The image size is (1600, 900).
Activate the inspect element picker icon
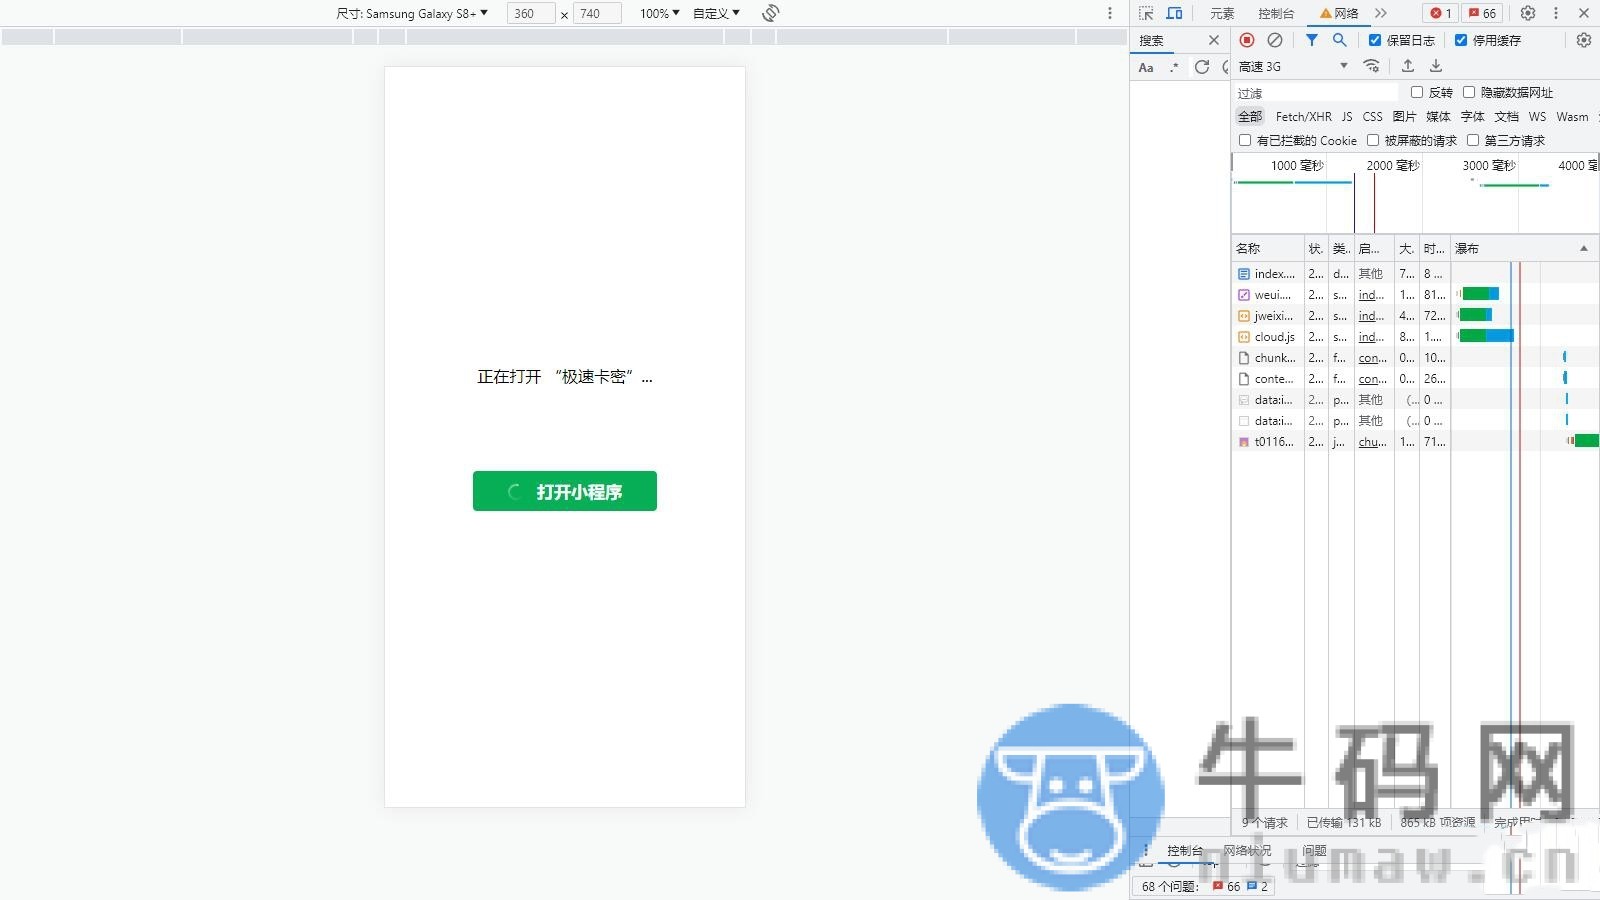click(1146, 13)
